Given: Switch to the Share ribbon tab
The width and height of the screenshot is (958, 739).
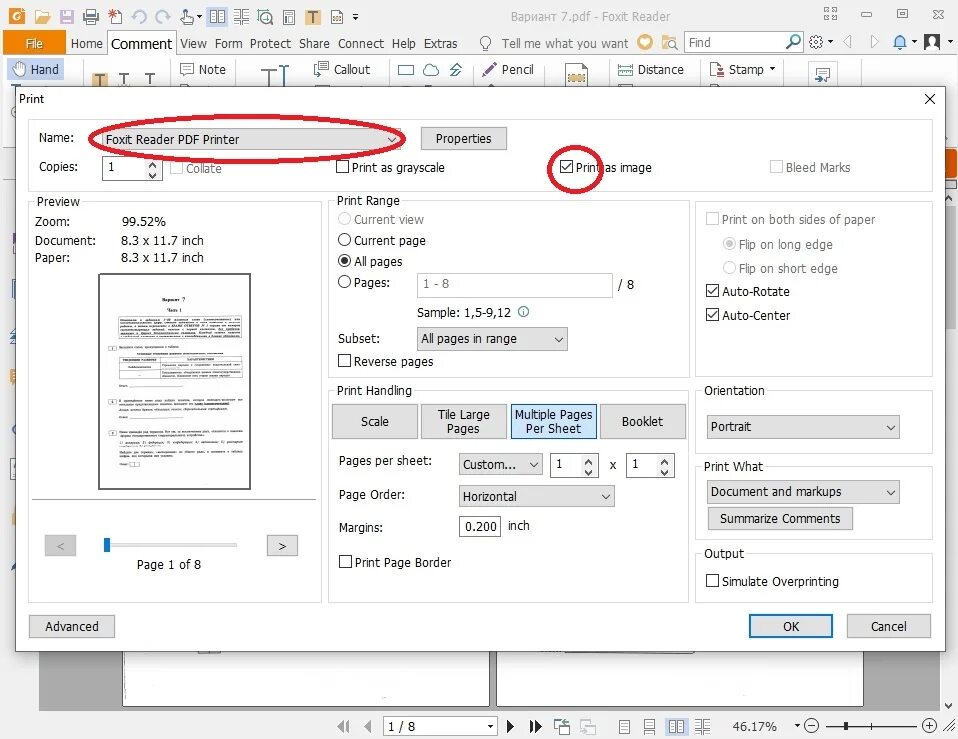Looking at the screenshot, I should pyautogui.click(x=314, y=43).
